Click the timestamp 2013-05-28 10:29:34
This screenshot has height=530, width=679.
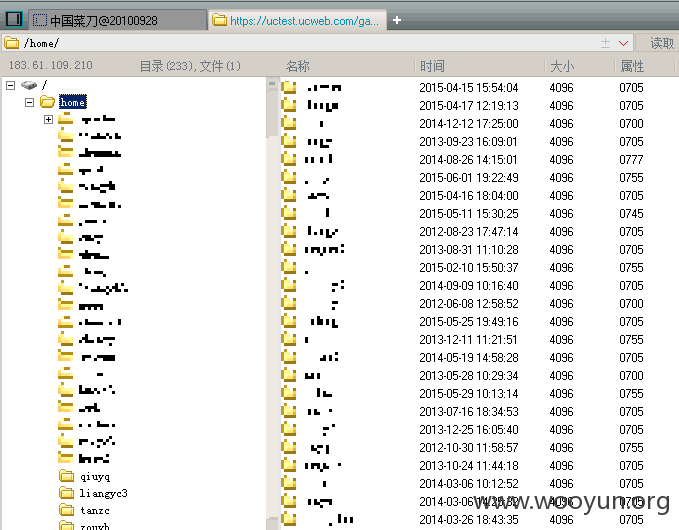tap(469, 375)
